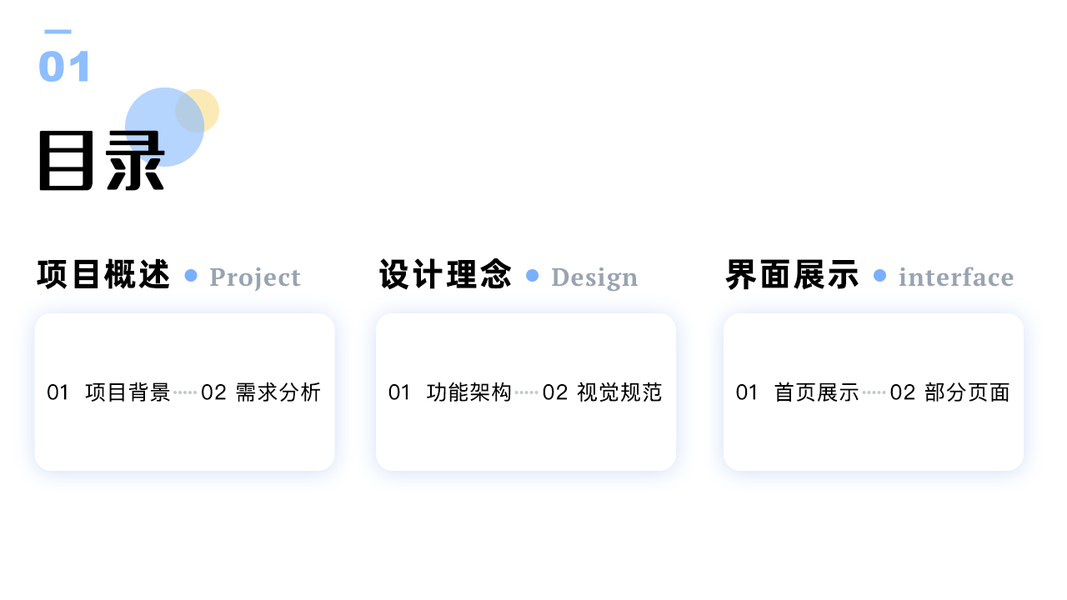Jump to 02 视觉规范 entry
Viewport: 1067px width, 600px height.
(602, 393)
